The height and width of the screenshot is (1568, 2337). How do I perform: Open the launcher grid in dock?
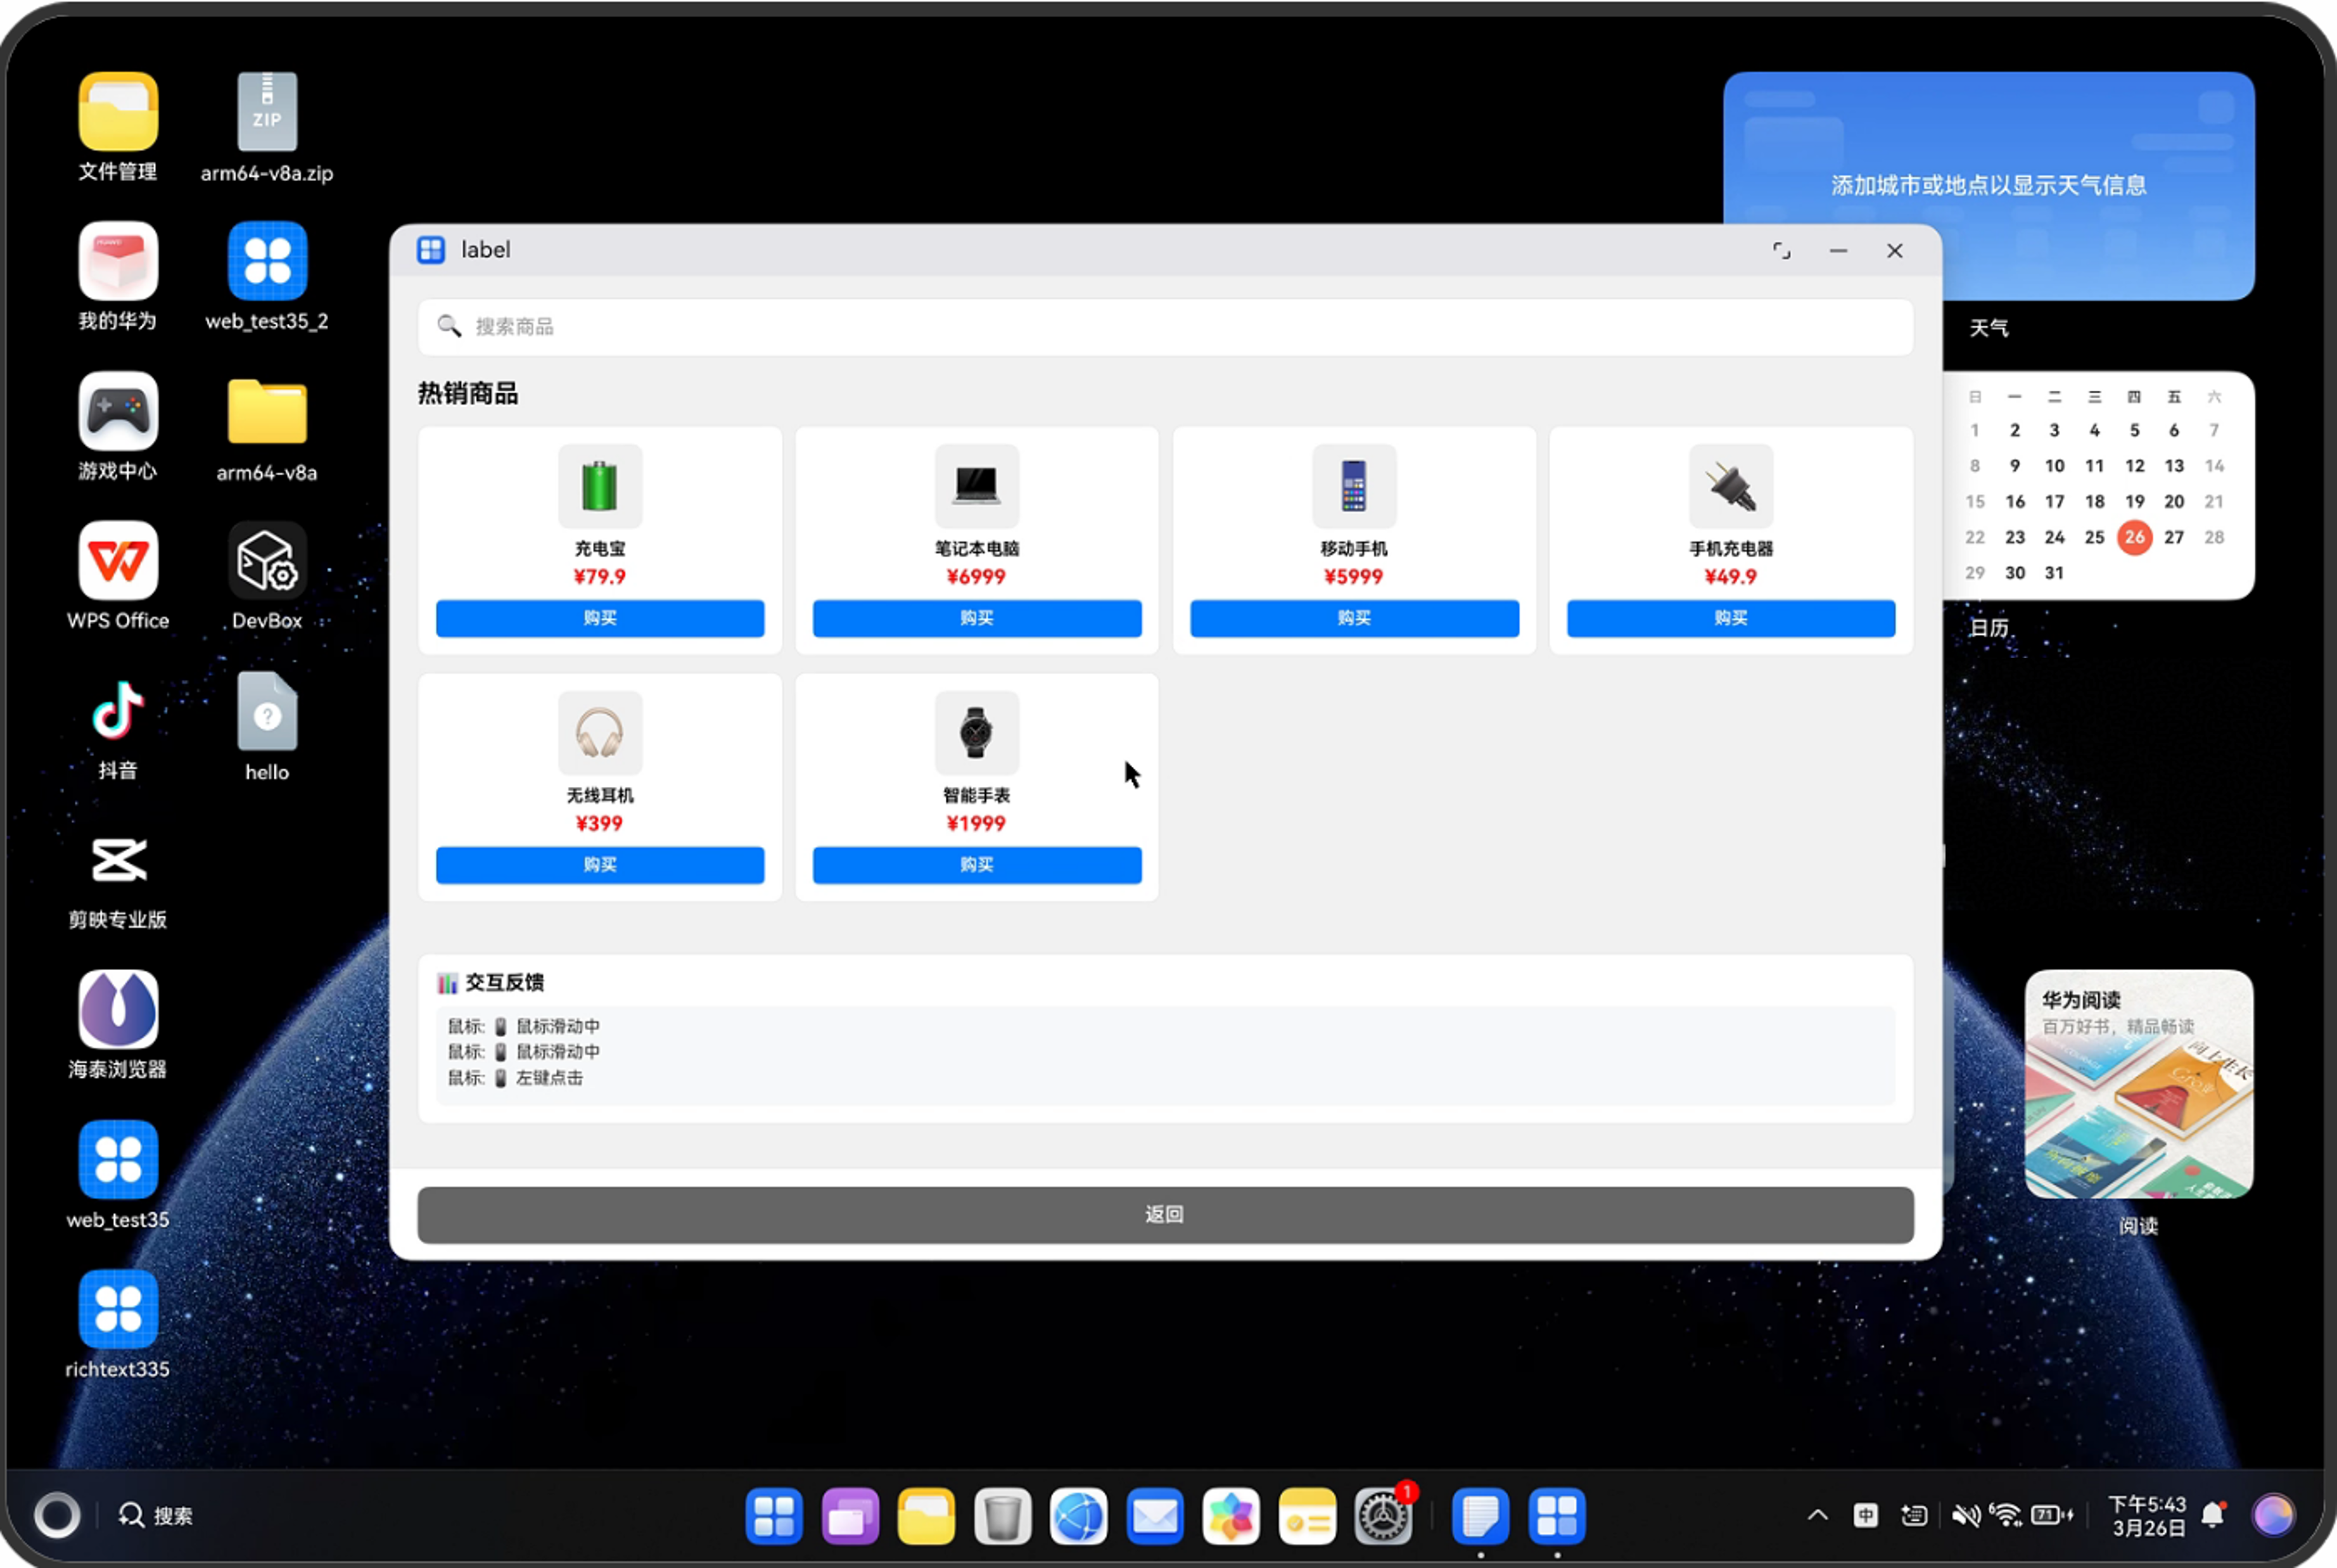pos(774,1516)
